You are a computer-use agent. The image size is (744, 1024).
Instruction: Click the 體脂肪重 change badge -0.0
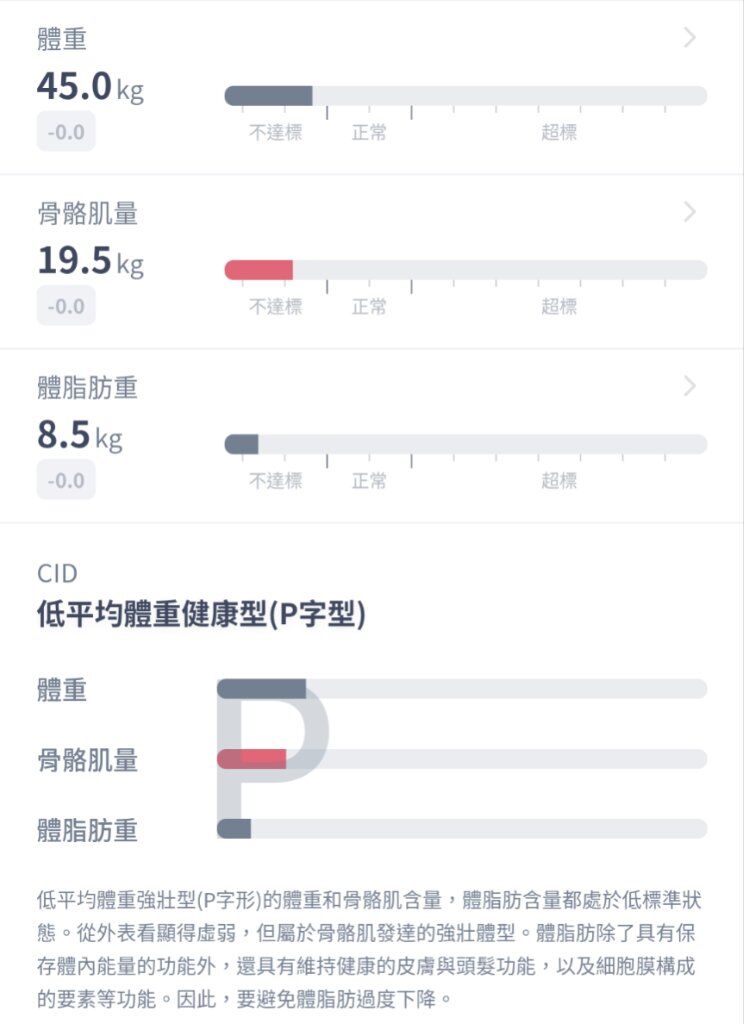click(x=66, y=480)
